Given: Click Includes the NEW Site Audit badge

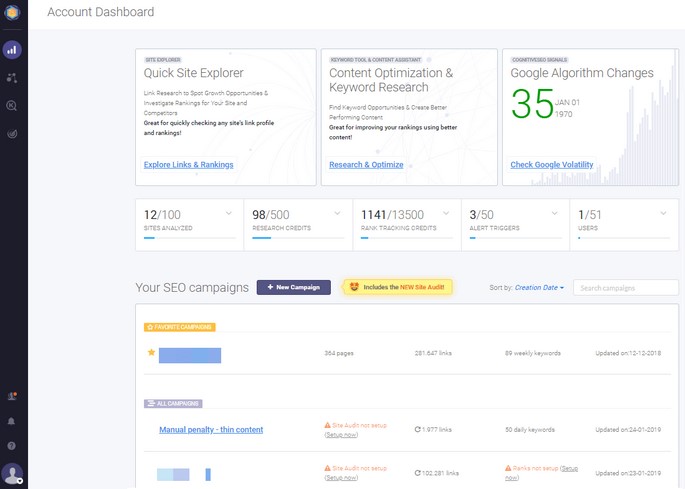Looking at the screenshot, I should point(398,287).
